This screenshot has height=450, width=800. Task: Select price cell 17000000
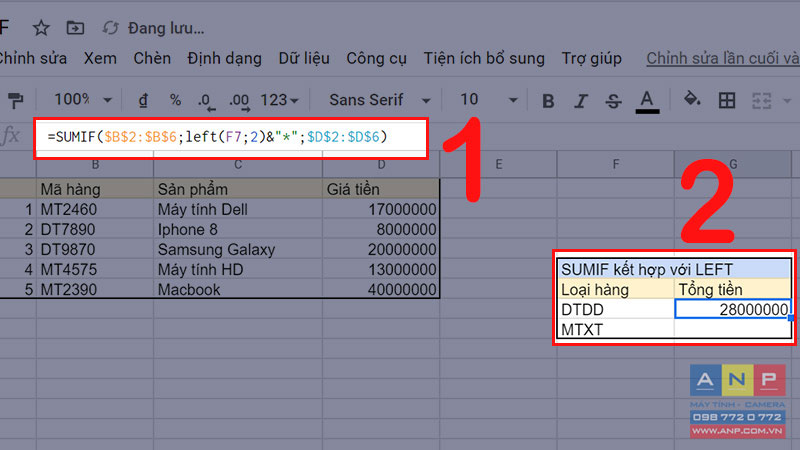[x=381, y=209]
